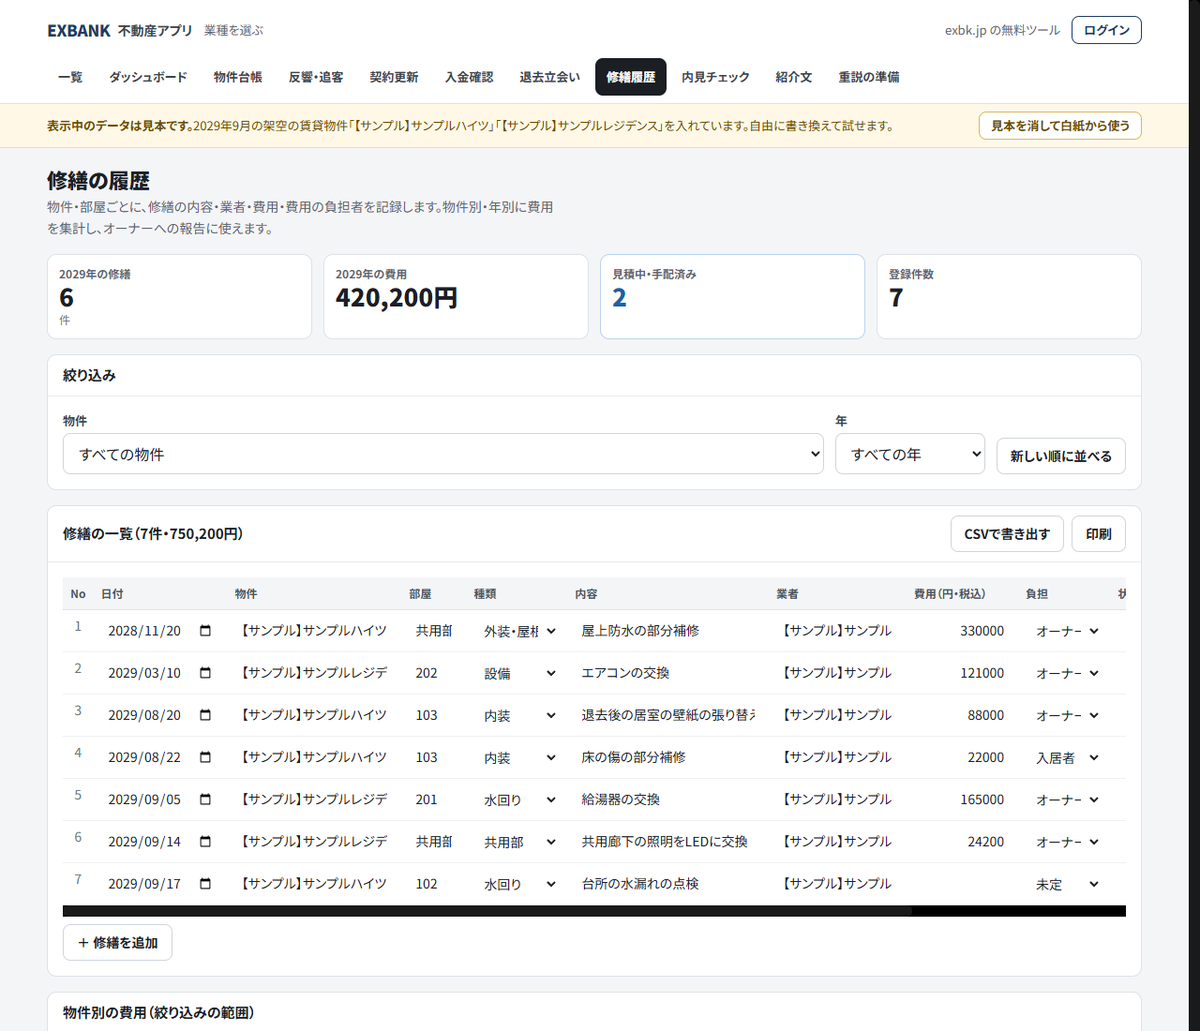Image resolution: width=1200 pixels, height=1031 pixels.
Task: Edit 内容 field 屋上防水の部分補修
Action: point(667,631)
